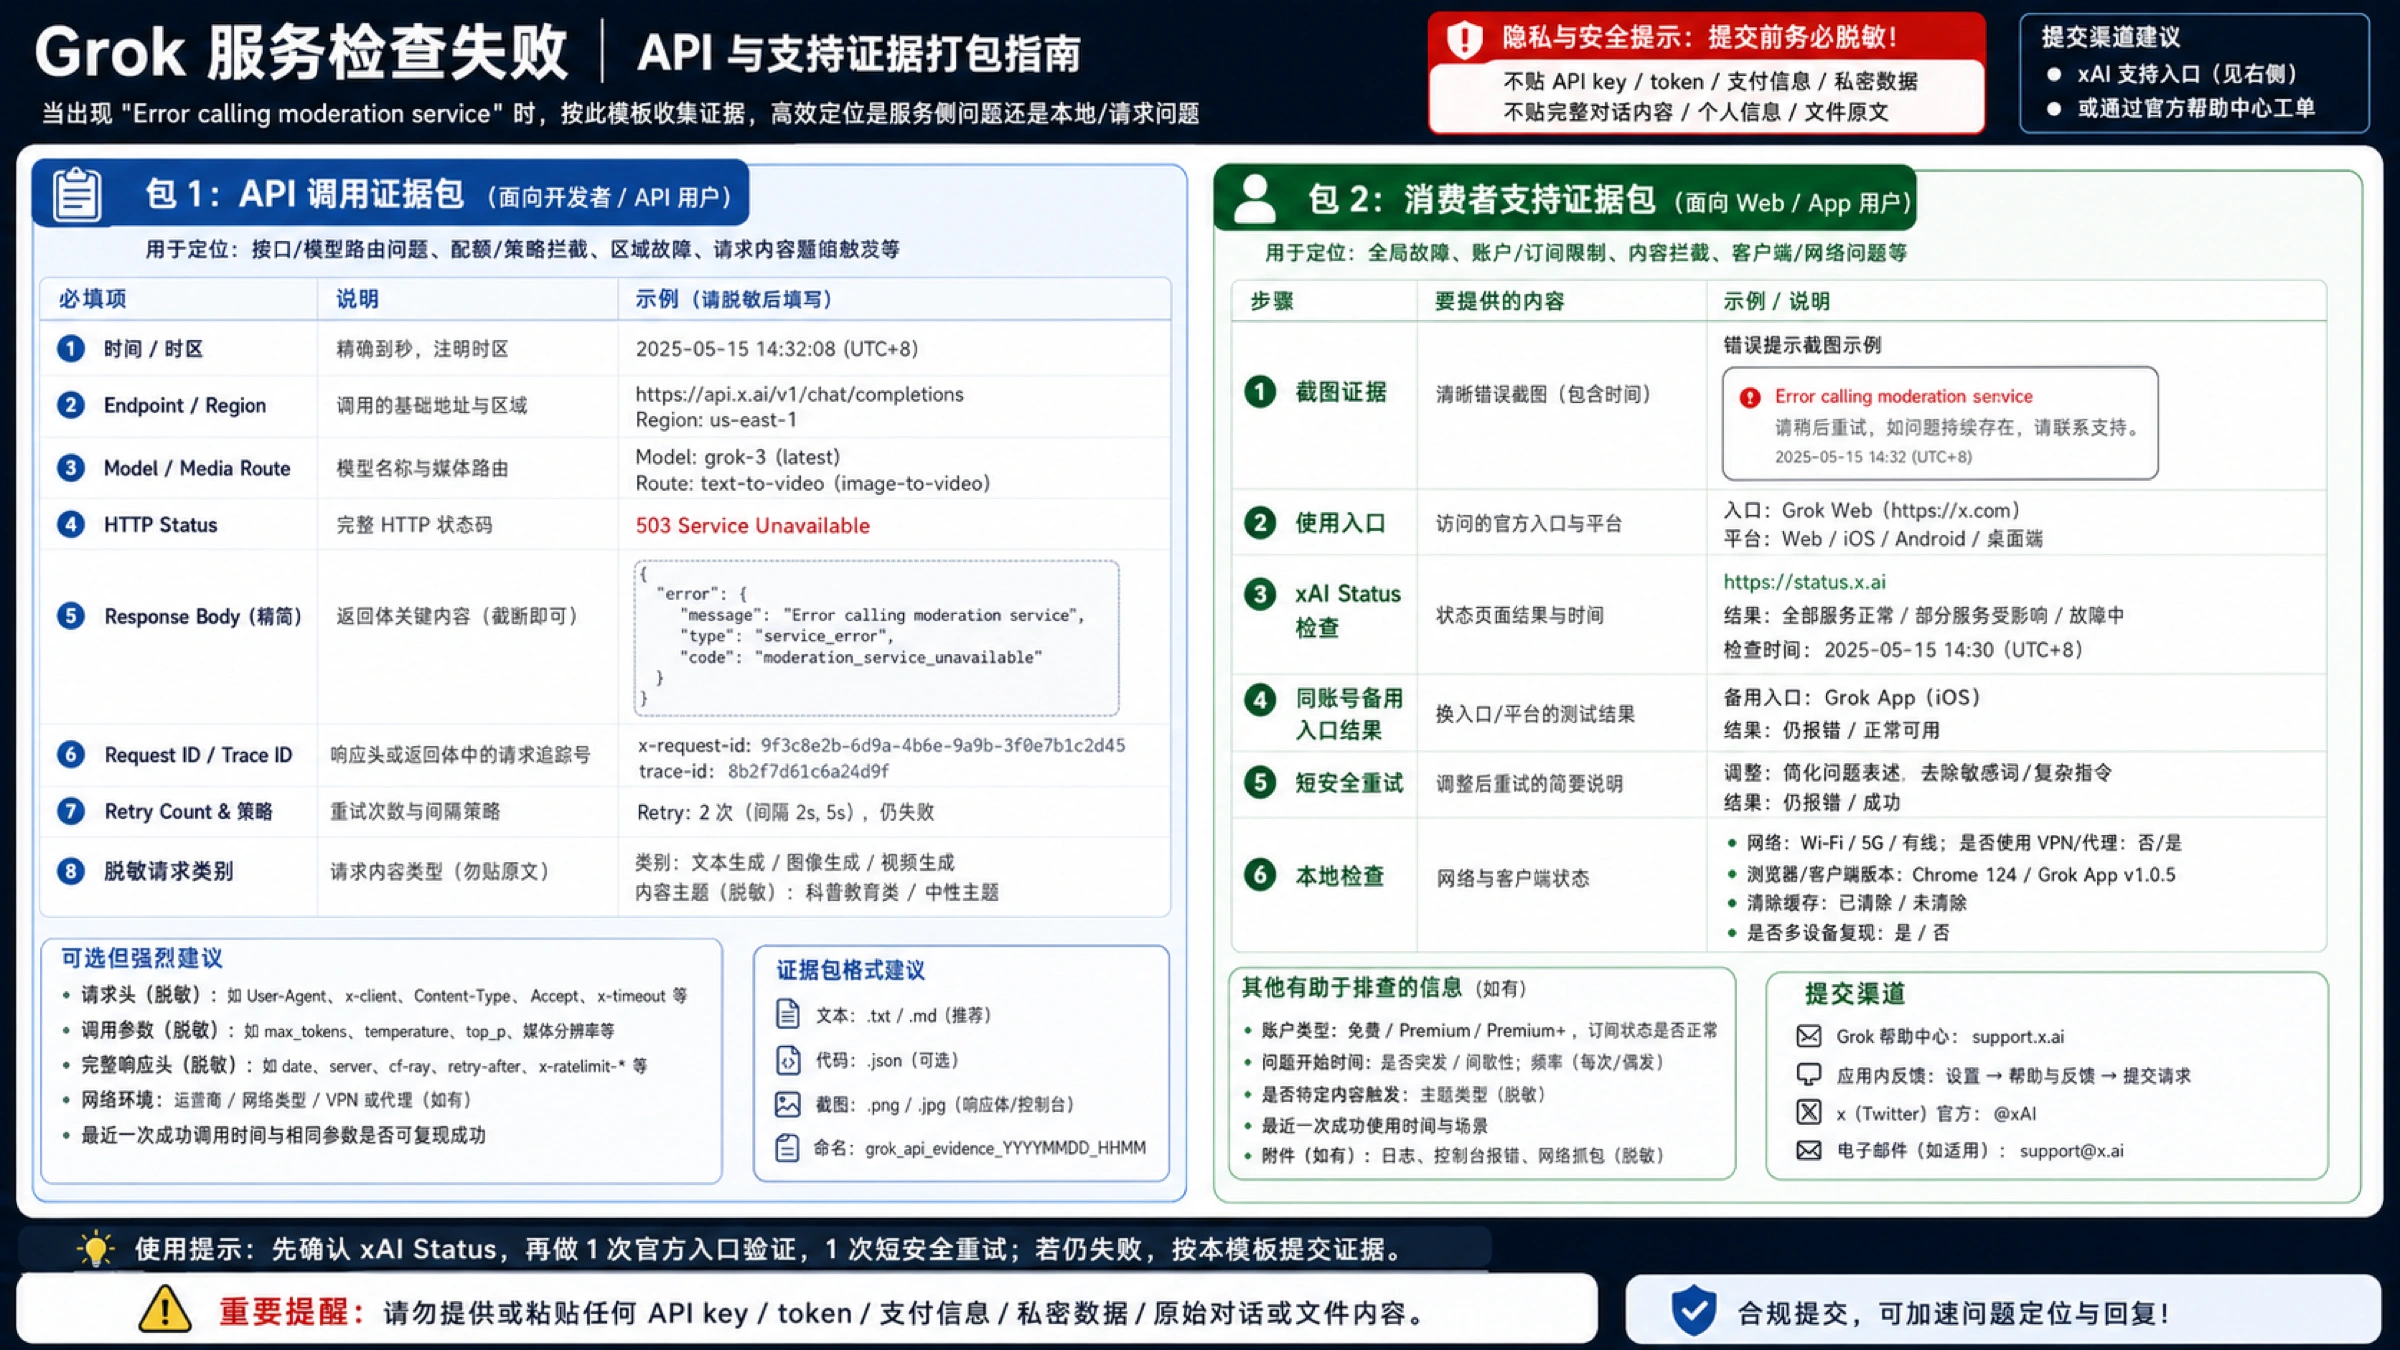
Task: Click blue number 2 badge beside Endpoint / Region
Action: 70,405
